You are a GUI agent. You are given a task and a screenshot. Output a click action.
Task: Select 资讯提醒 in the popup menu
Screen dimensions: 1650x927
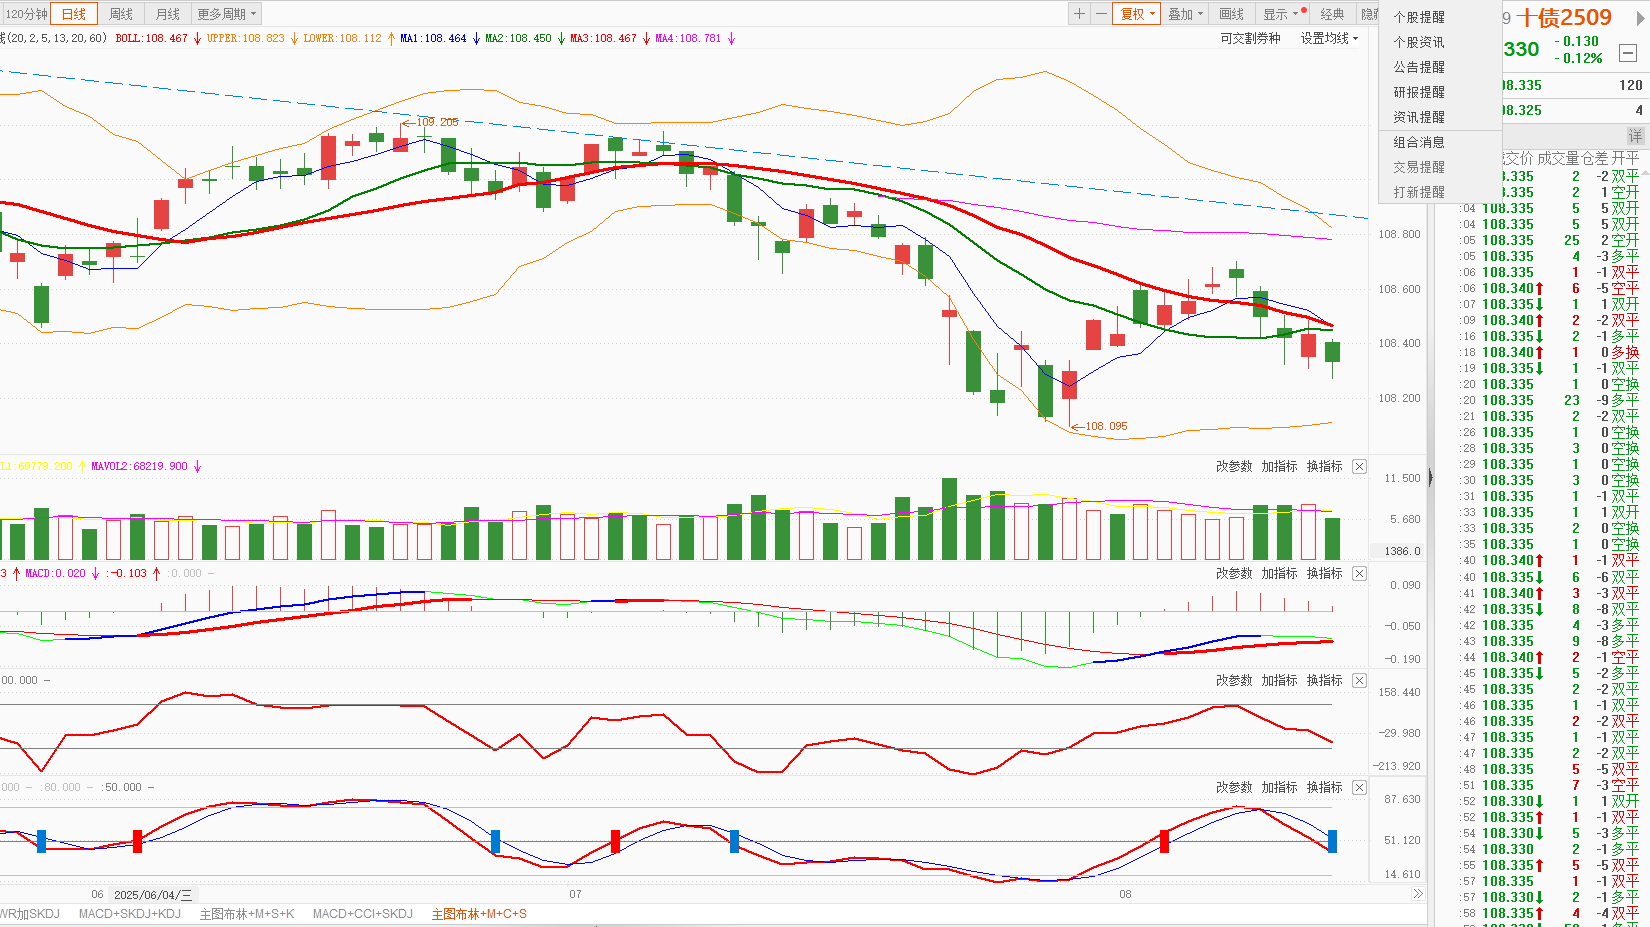[x=1419, y=117]
